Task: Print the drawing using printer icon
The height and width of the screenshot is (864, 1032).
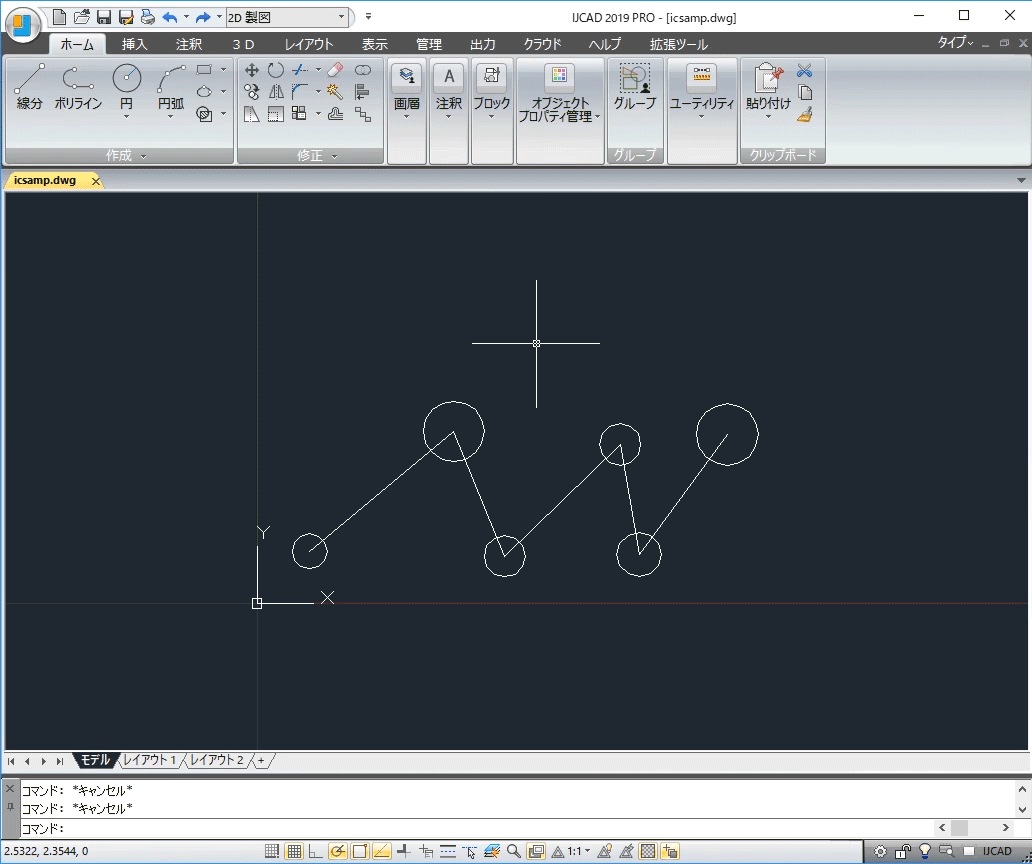Action: pos(147,17)
